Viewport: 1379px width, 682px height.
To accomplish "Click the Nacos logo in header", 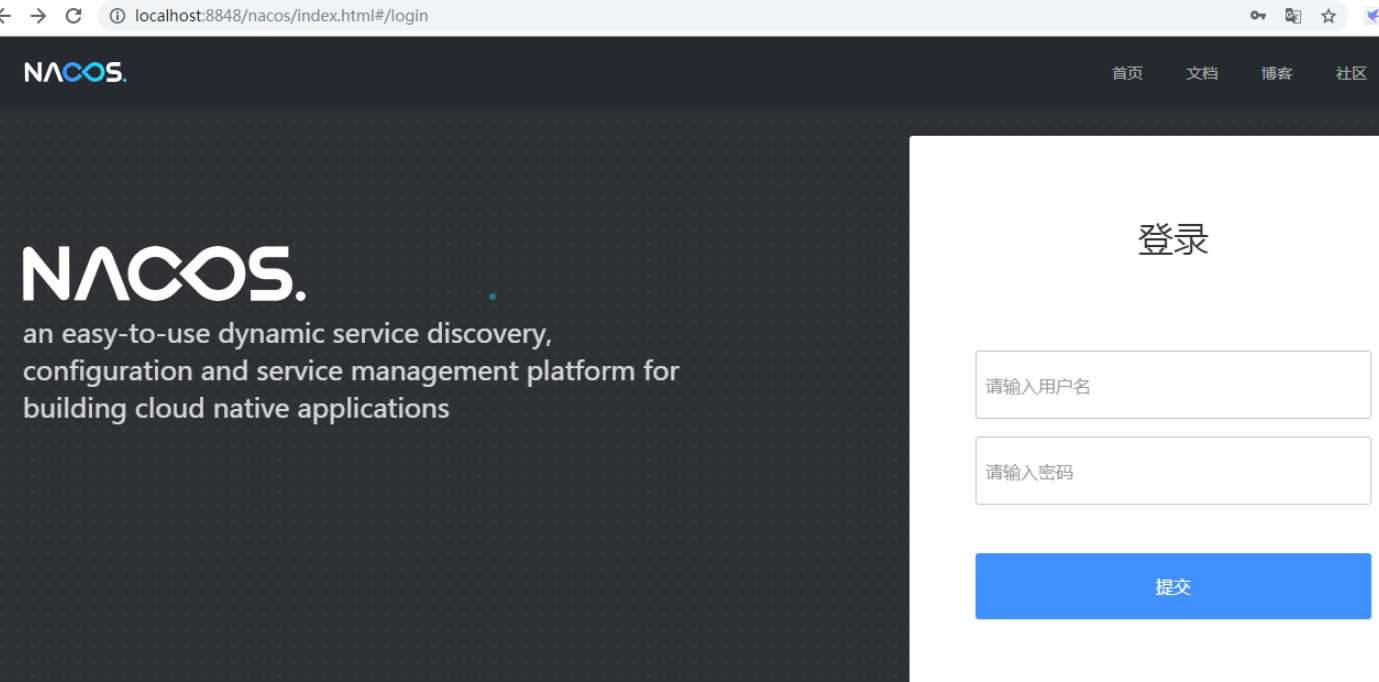I will pyautogui.click(x=76, y=72).
